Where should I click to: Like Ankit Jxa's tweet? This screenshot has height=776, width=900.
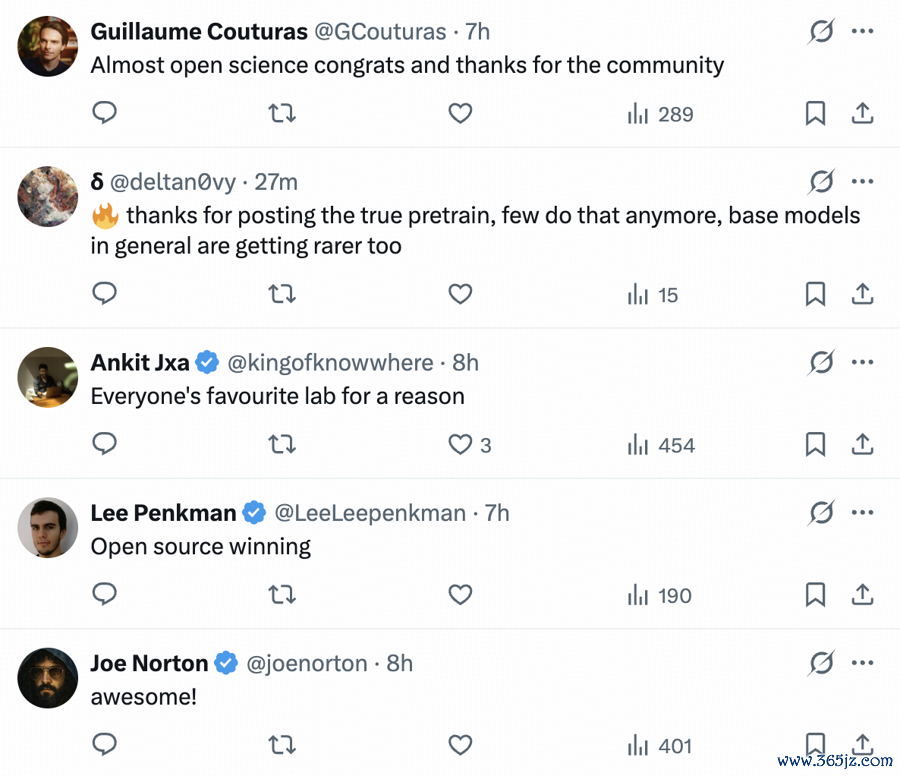click(x=460, y=445)
